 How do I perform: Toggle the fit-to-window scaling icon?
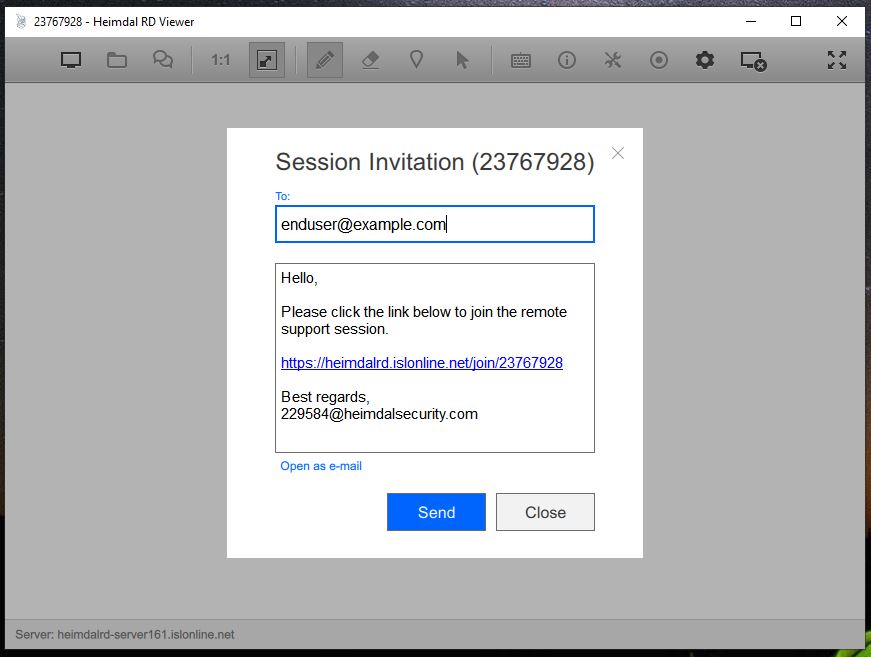(x=267, y=60)
